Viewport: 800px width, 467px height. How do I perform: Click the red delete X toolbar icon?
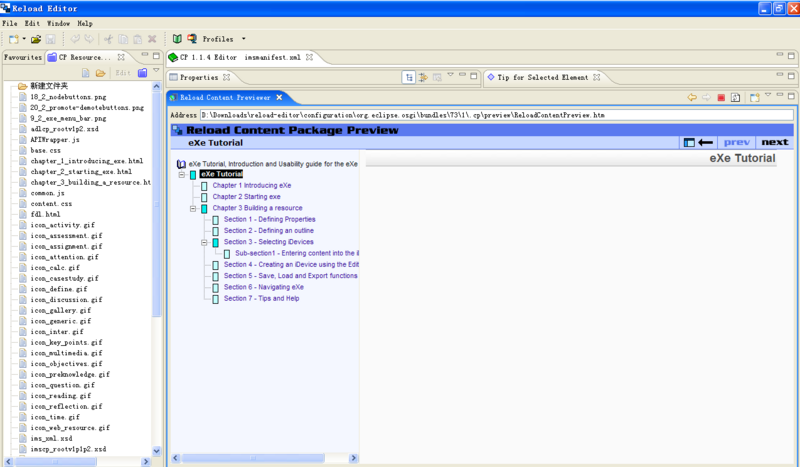[152, 39]
